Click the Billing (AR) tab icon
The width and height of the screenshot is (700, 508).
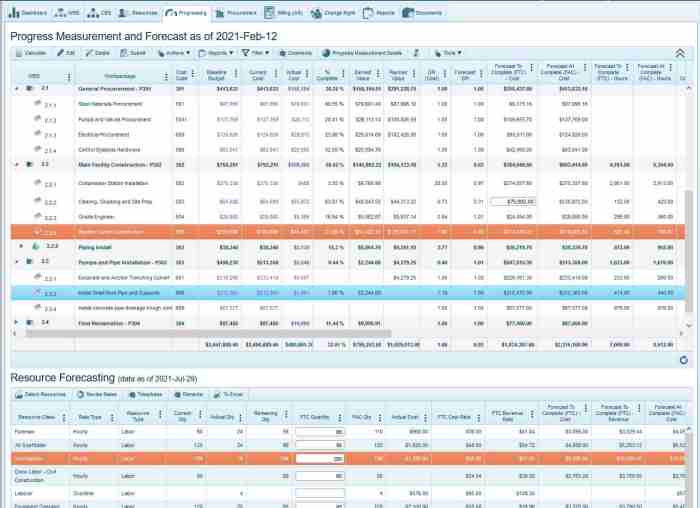tap(269, 13)
